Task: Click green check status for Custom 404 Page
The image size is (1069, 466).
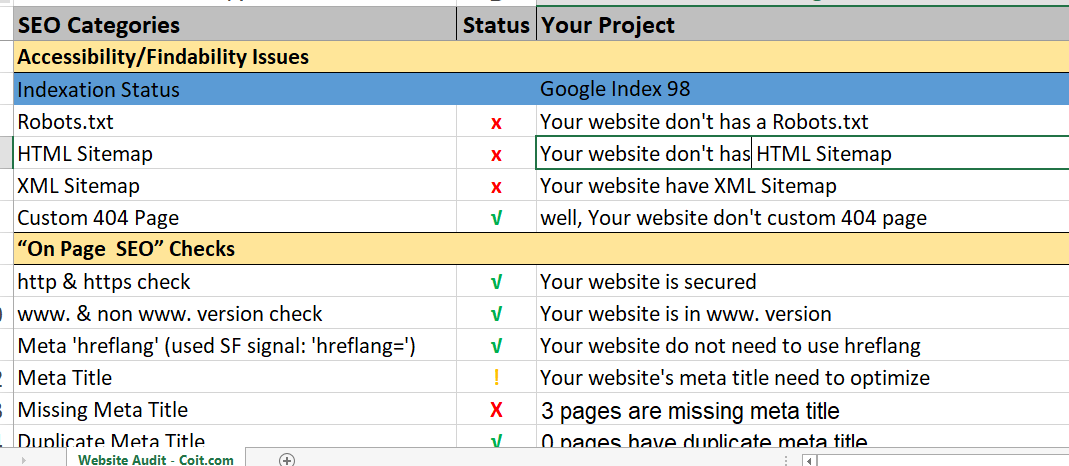Action: (496, 218)
